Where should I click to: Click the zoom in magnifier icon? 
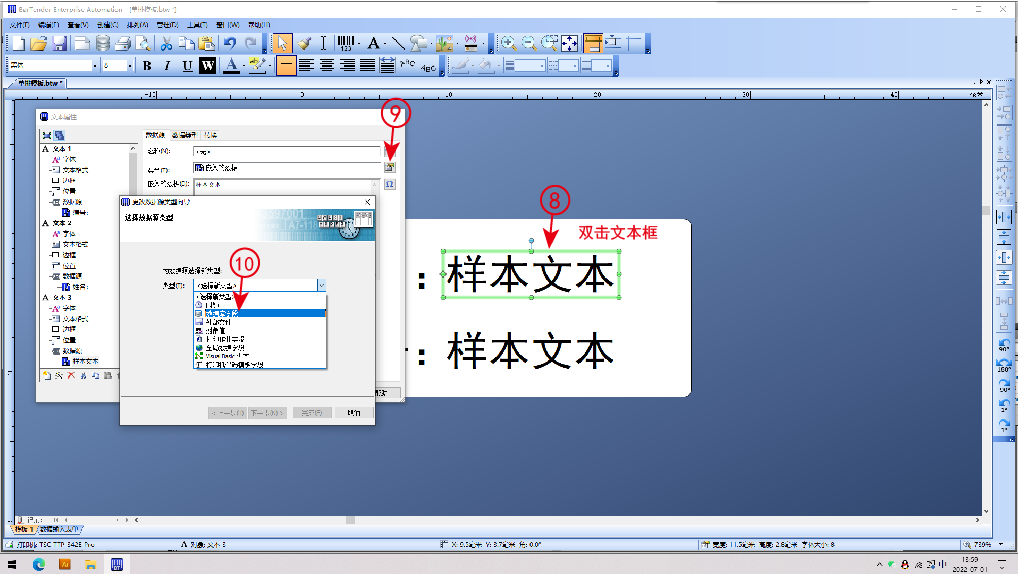tap(508, 43)
